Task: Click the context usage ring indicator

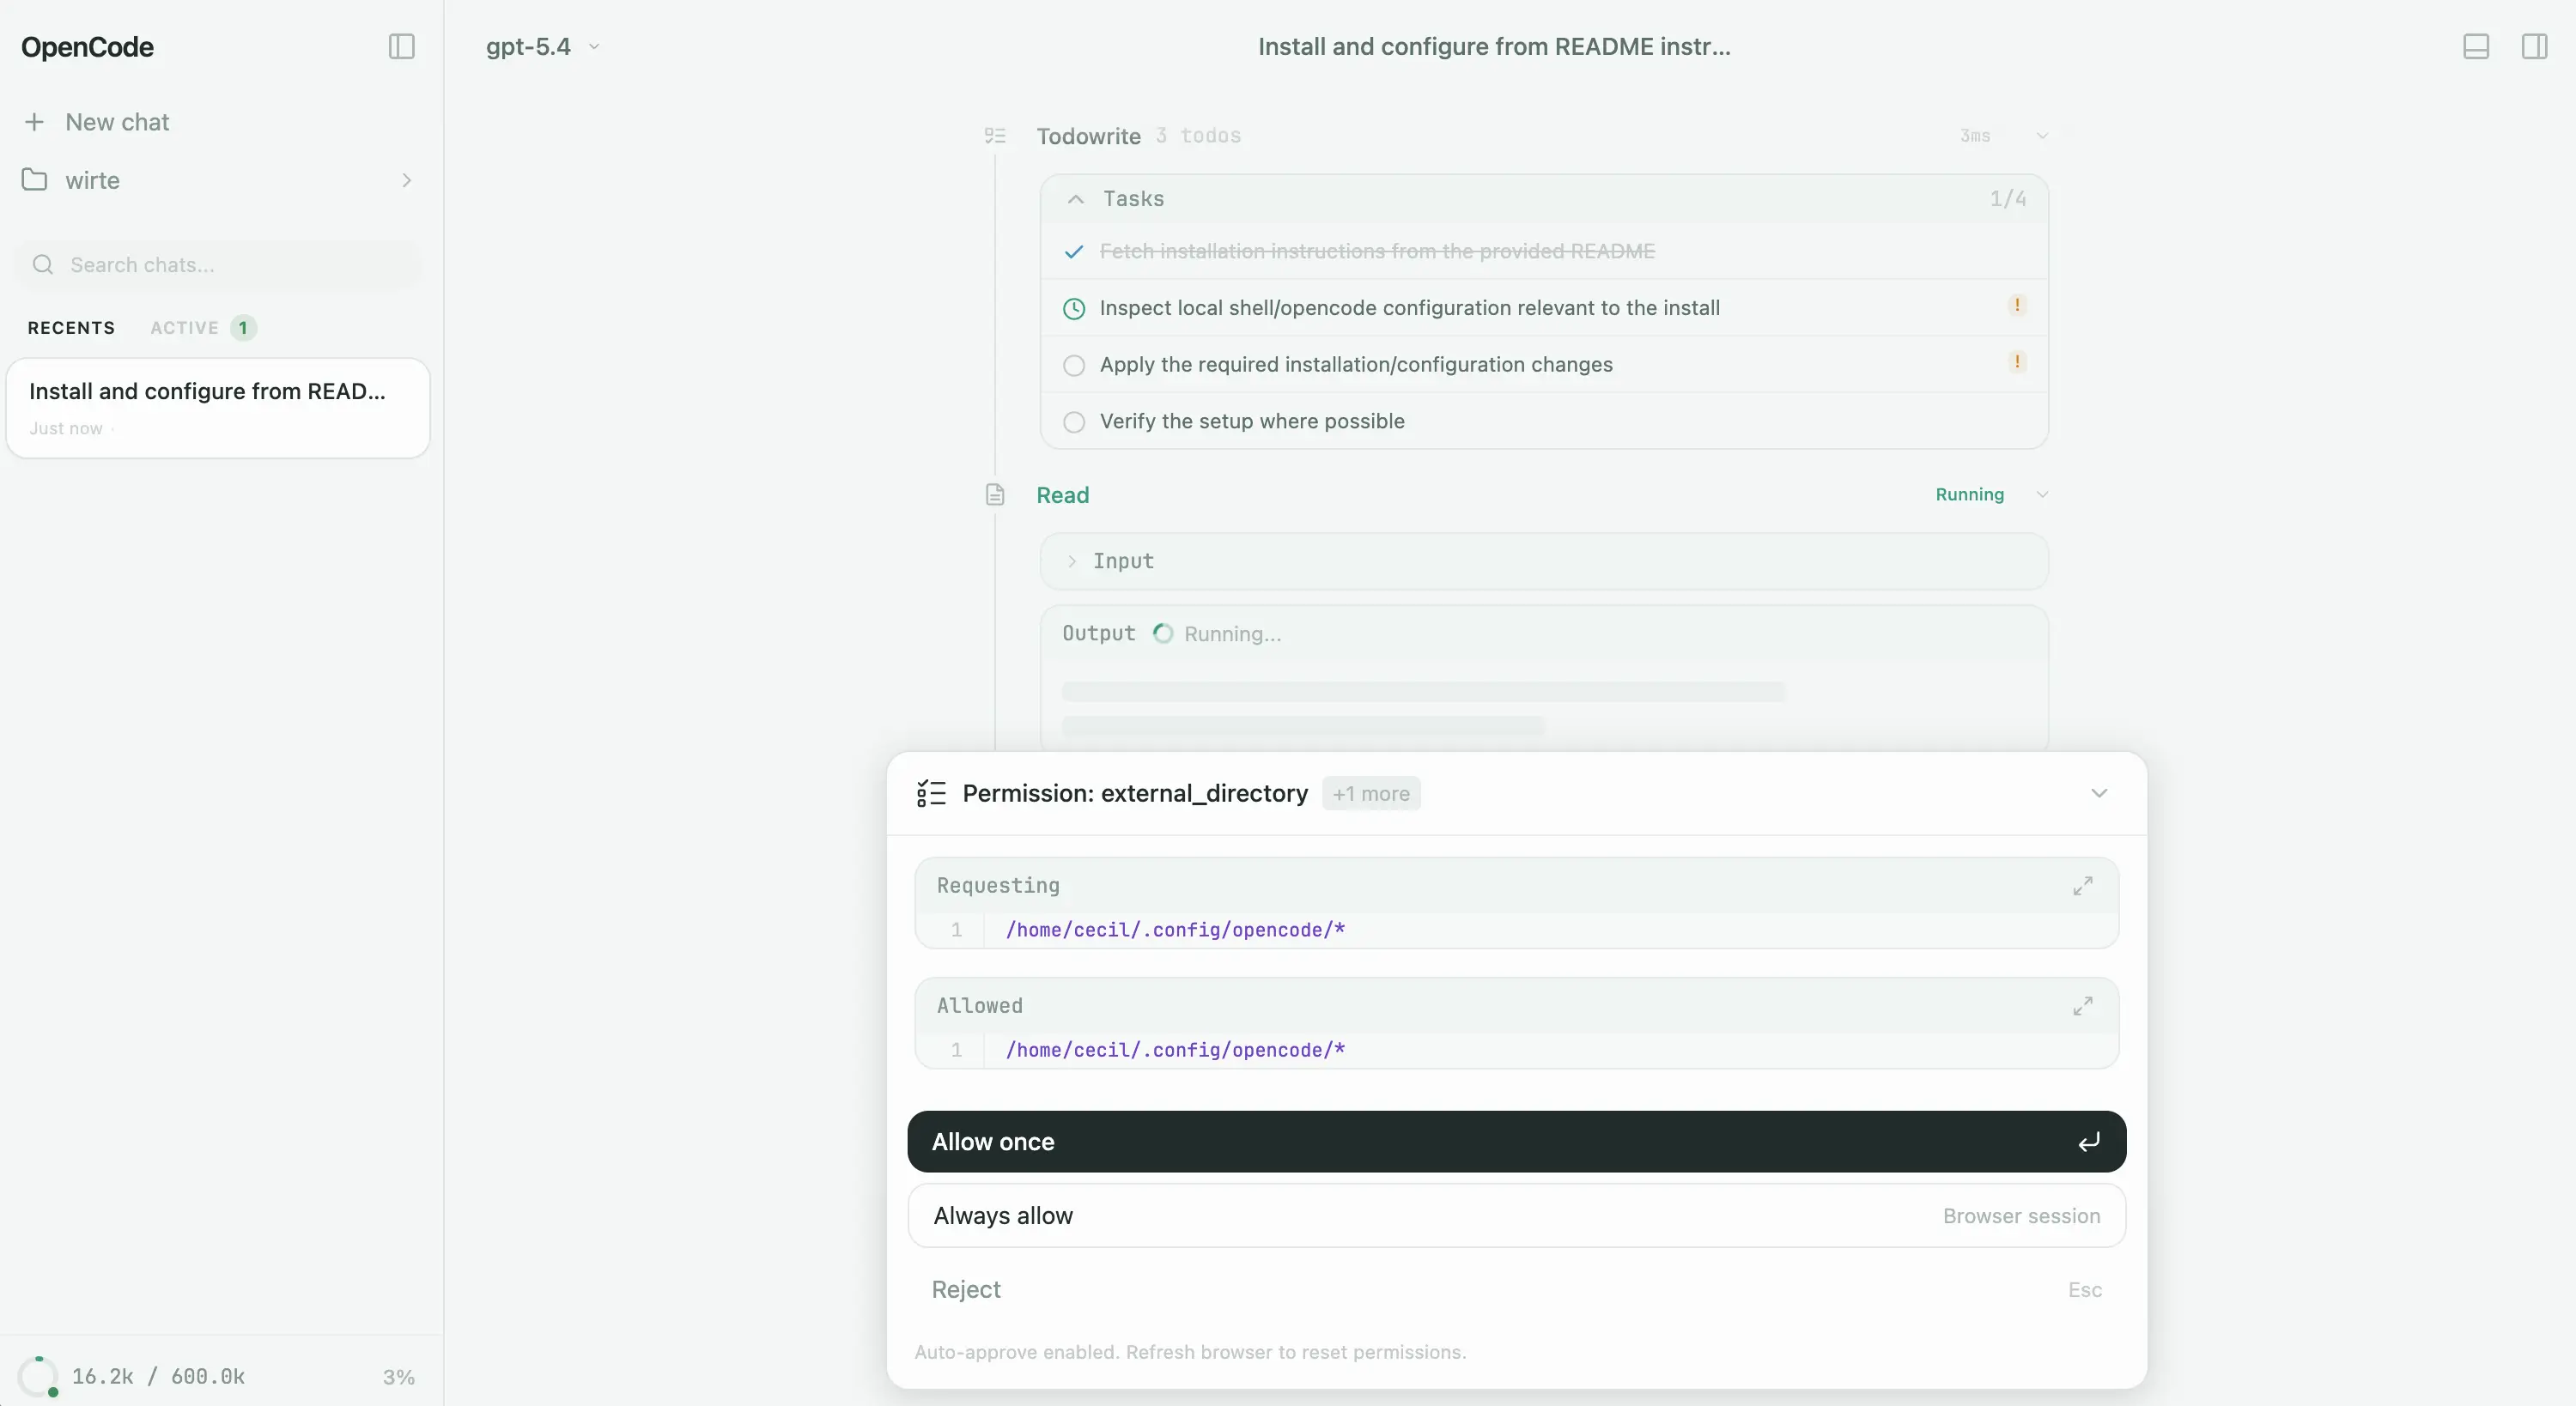Action: 38,1376
